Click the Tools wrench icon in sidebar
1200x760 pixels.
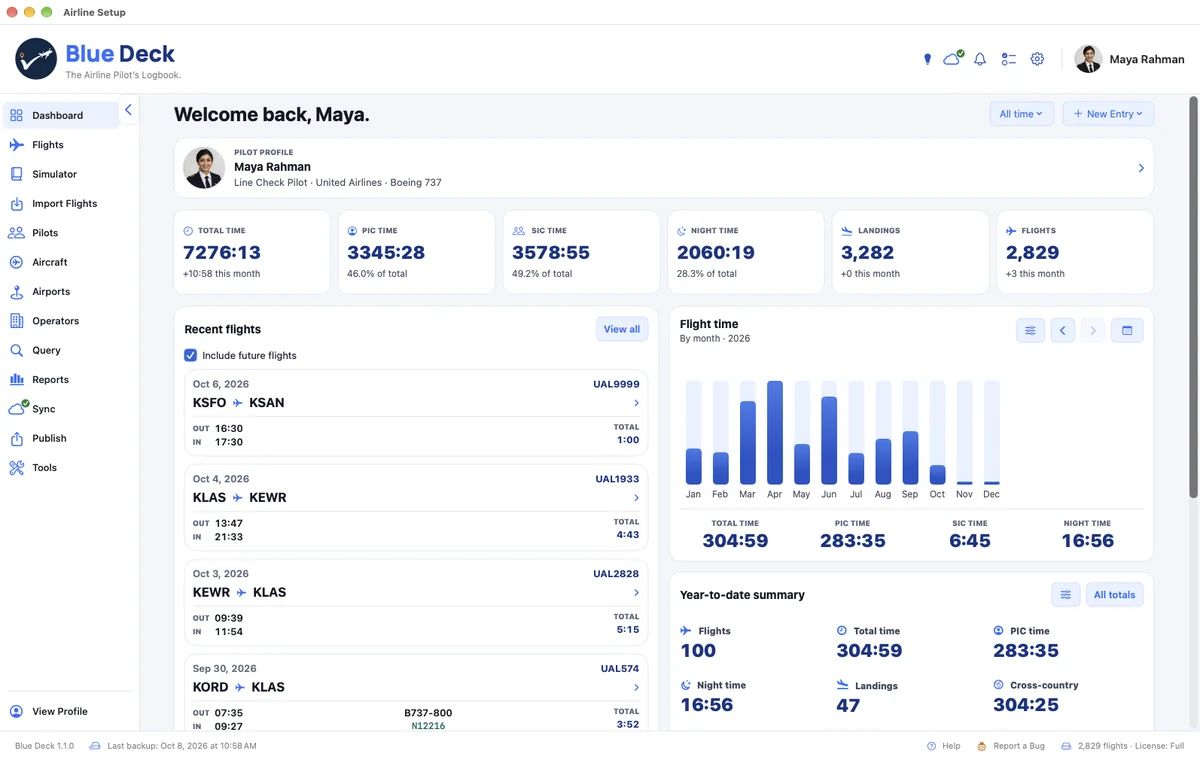click(x=16, y=468)
